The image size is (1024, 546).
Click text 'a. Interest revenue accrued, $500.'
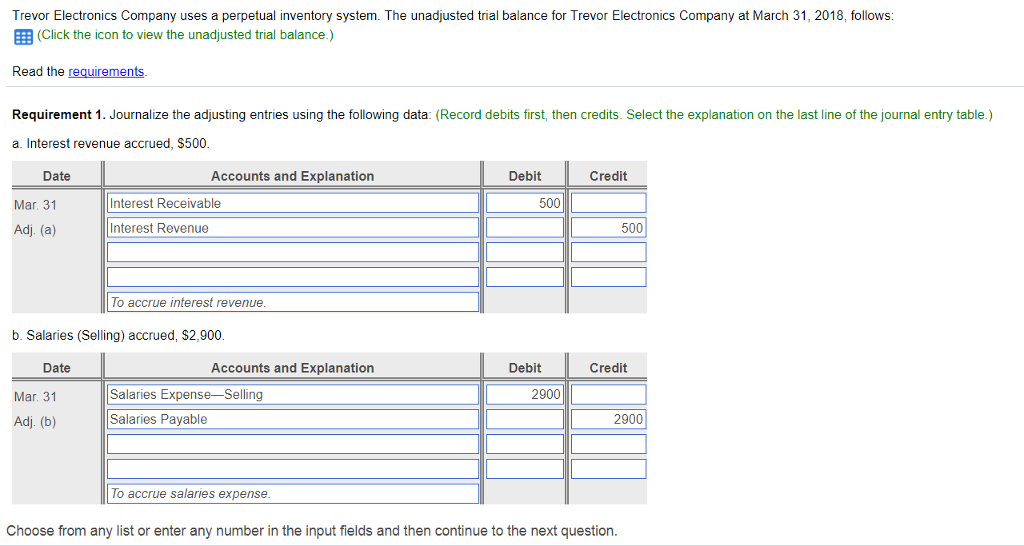point(111,144)
